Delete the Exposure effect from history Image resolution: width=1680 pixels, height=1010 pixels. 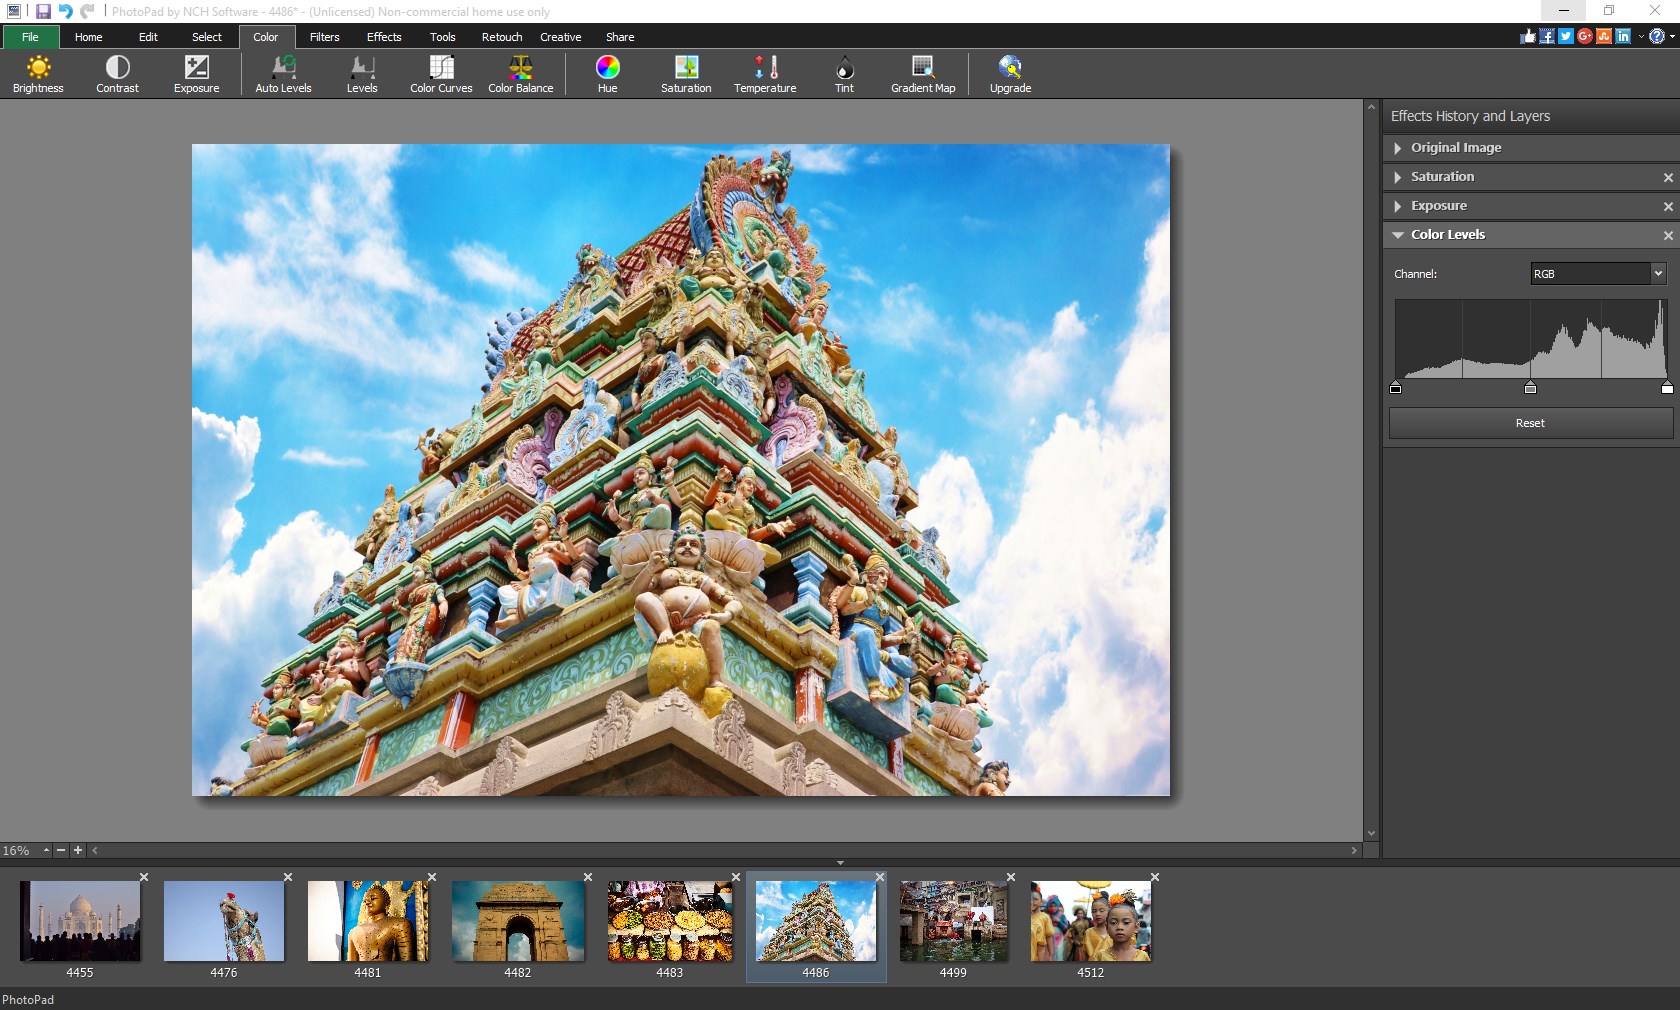pos(1665,207)
